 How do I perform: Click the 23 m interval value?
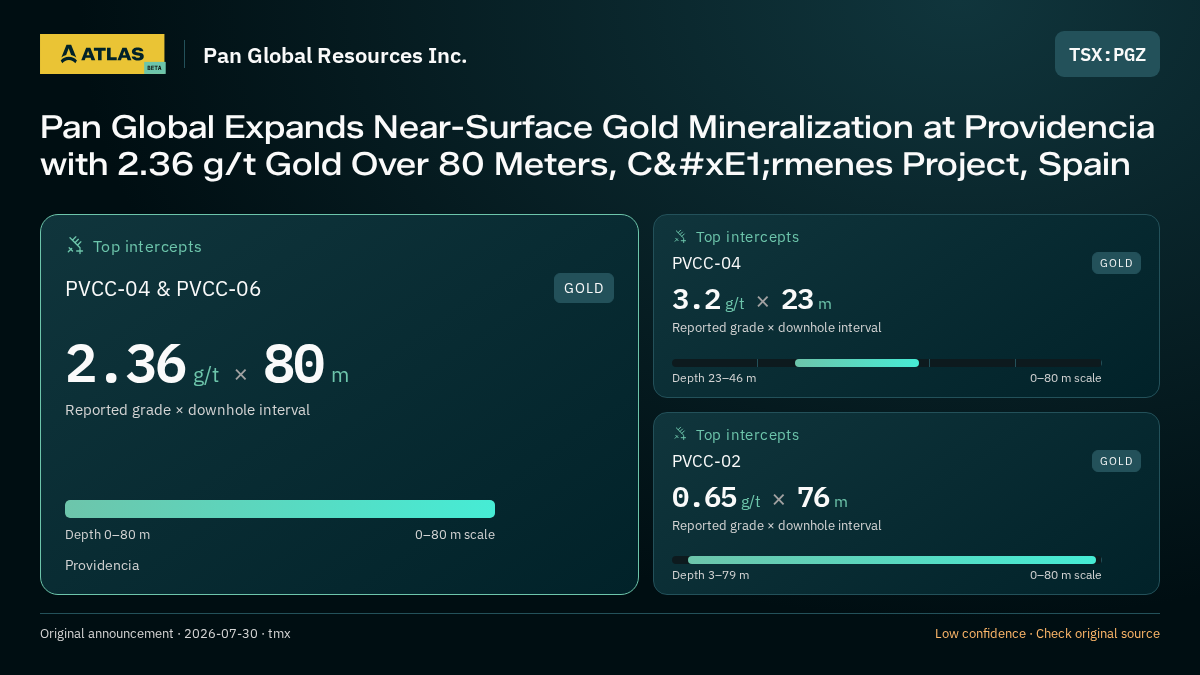(x=806, y=300)
